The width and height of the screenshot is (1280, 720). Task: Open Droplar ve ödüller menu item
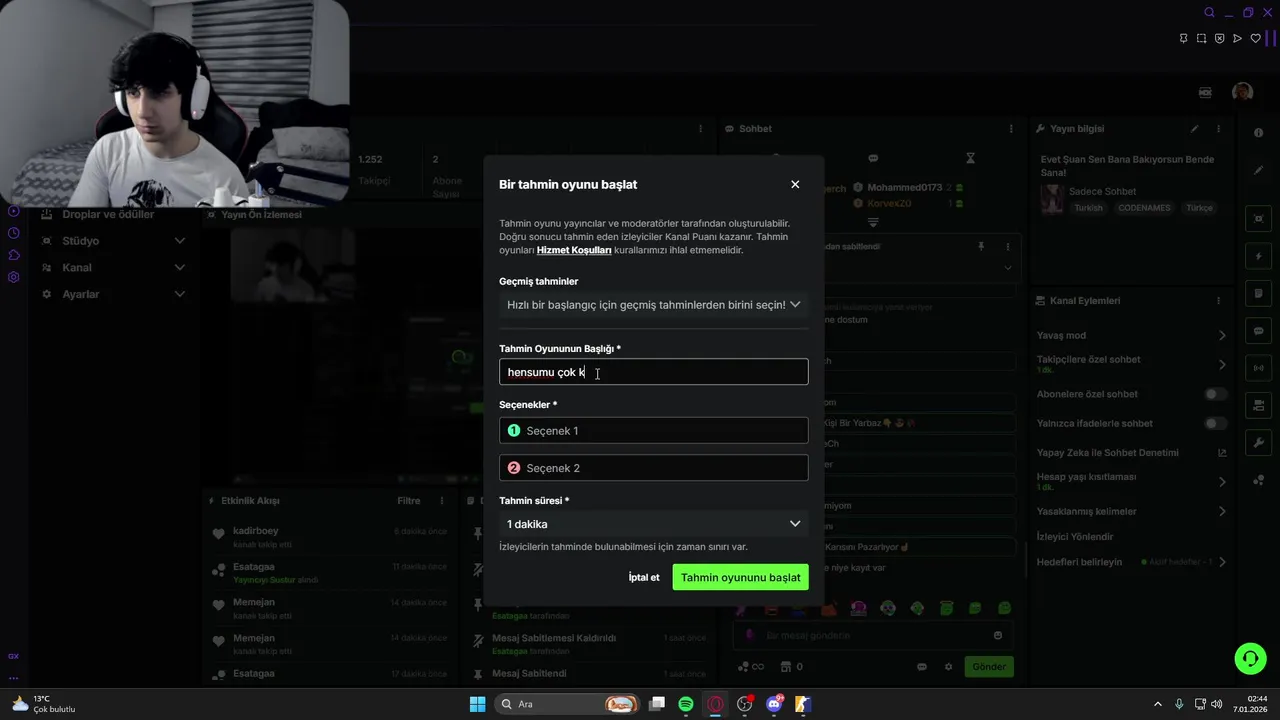pyautogui.click(x=108, y=214)
